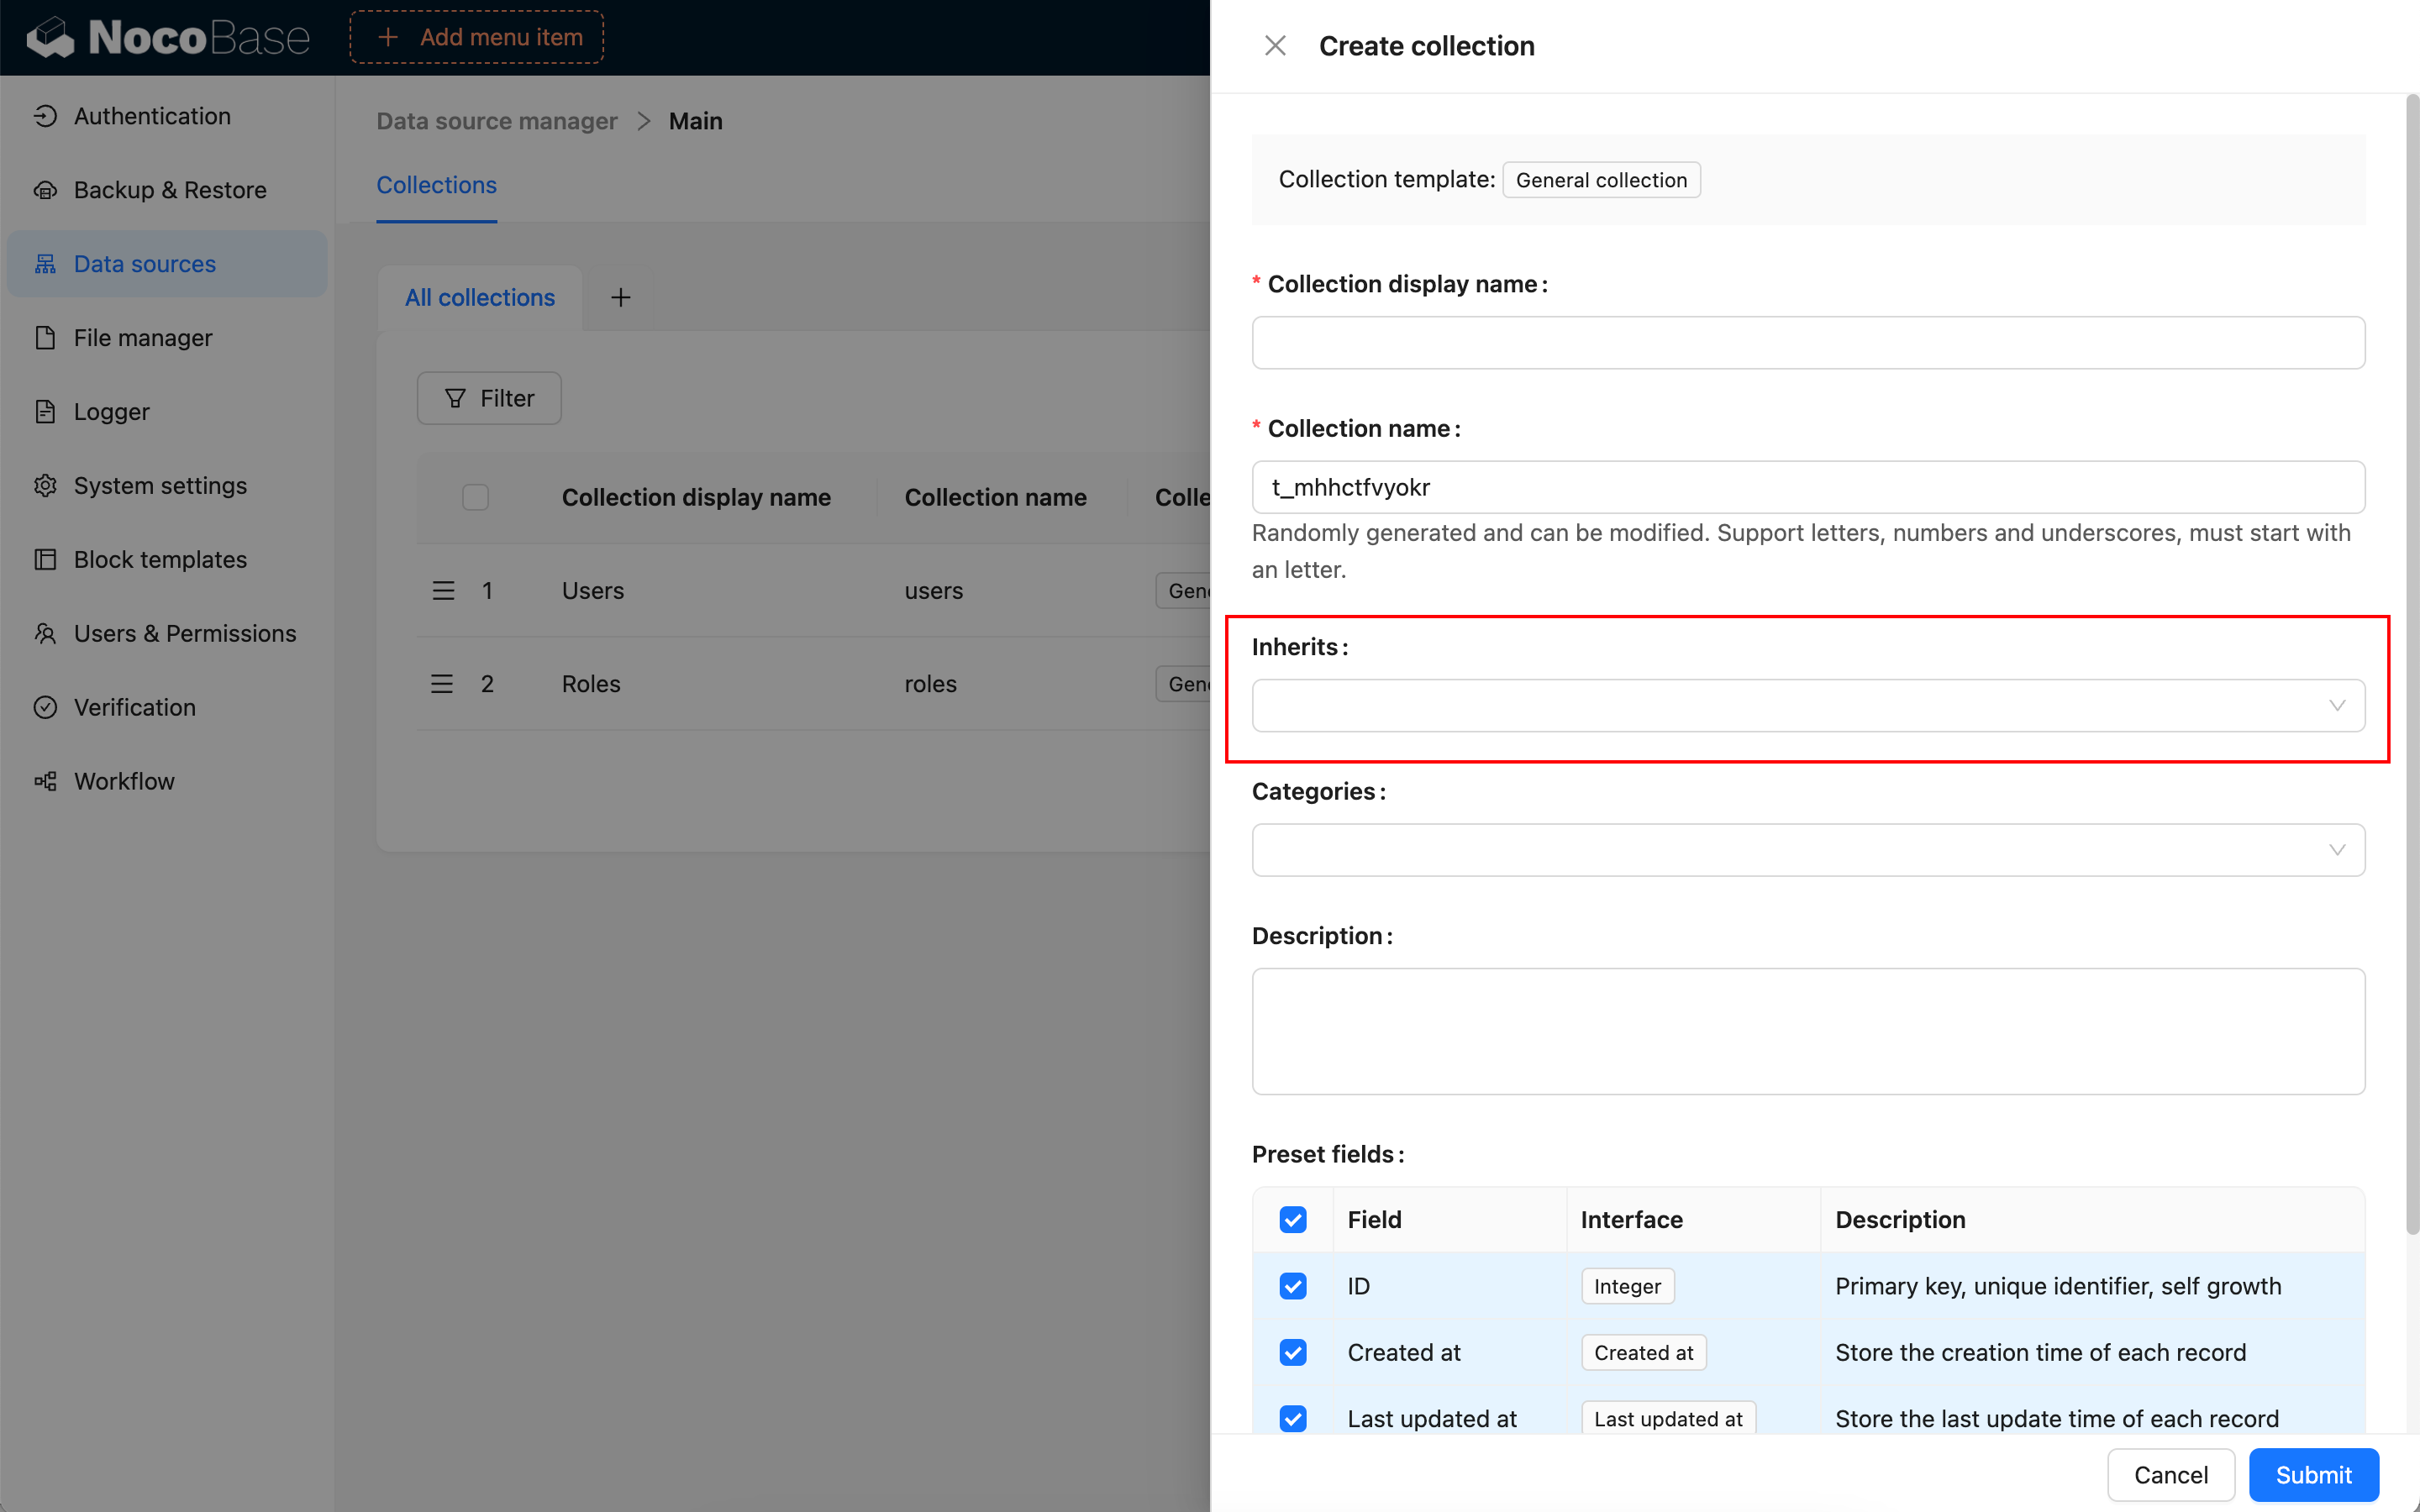
Task: Expand the Inherits dropdown
Action: 1807,706
